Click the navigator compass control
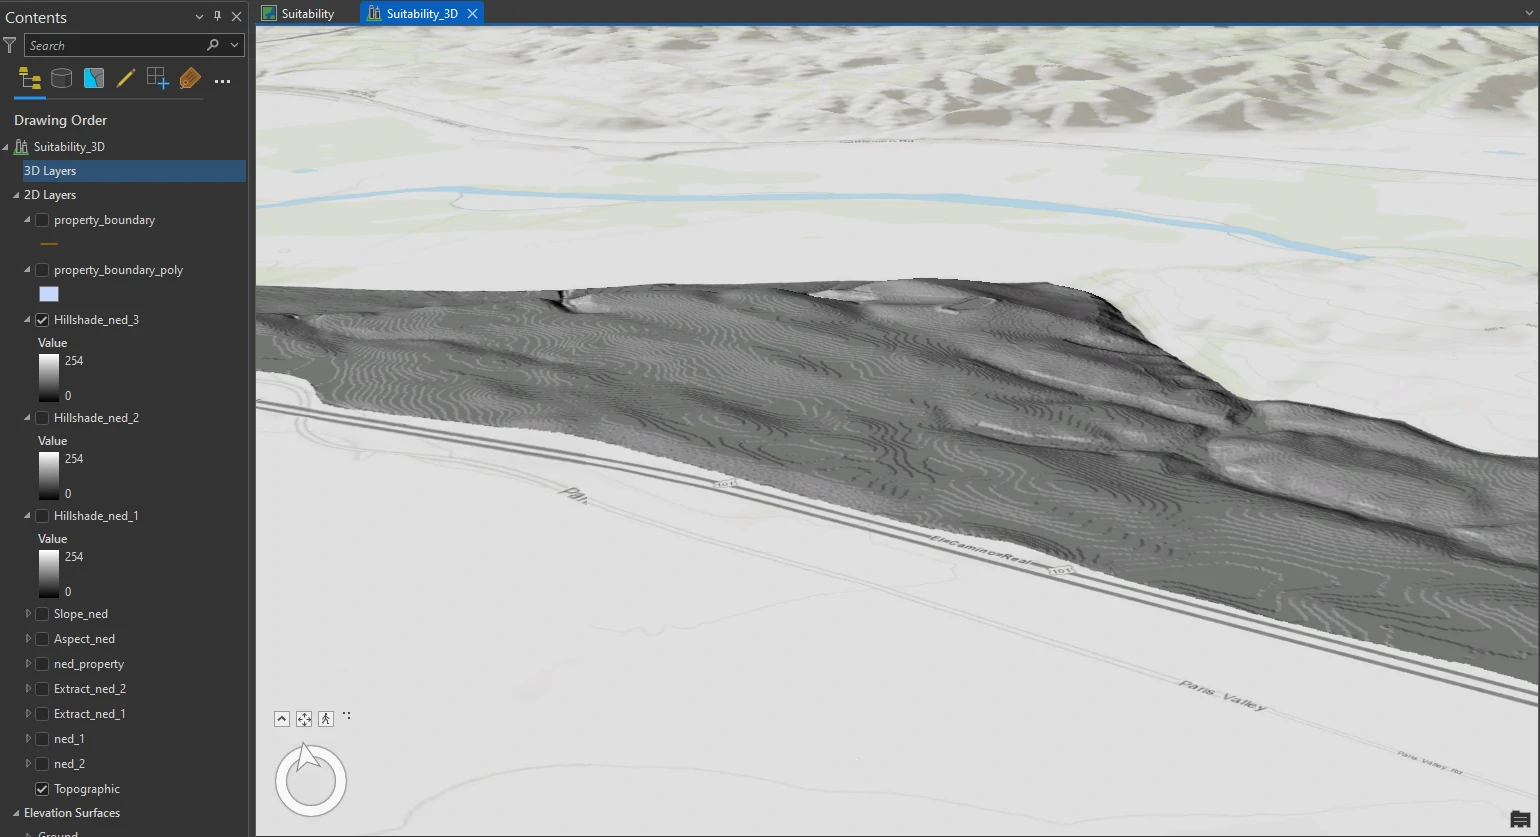Viewport: 1540px width, 837px height. 311,781
